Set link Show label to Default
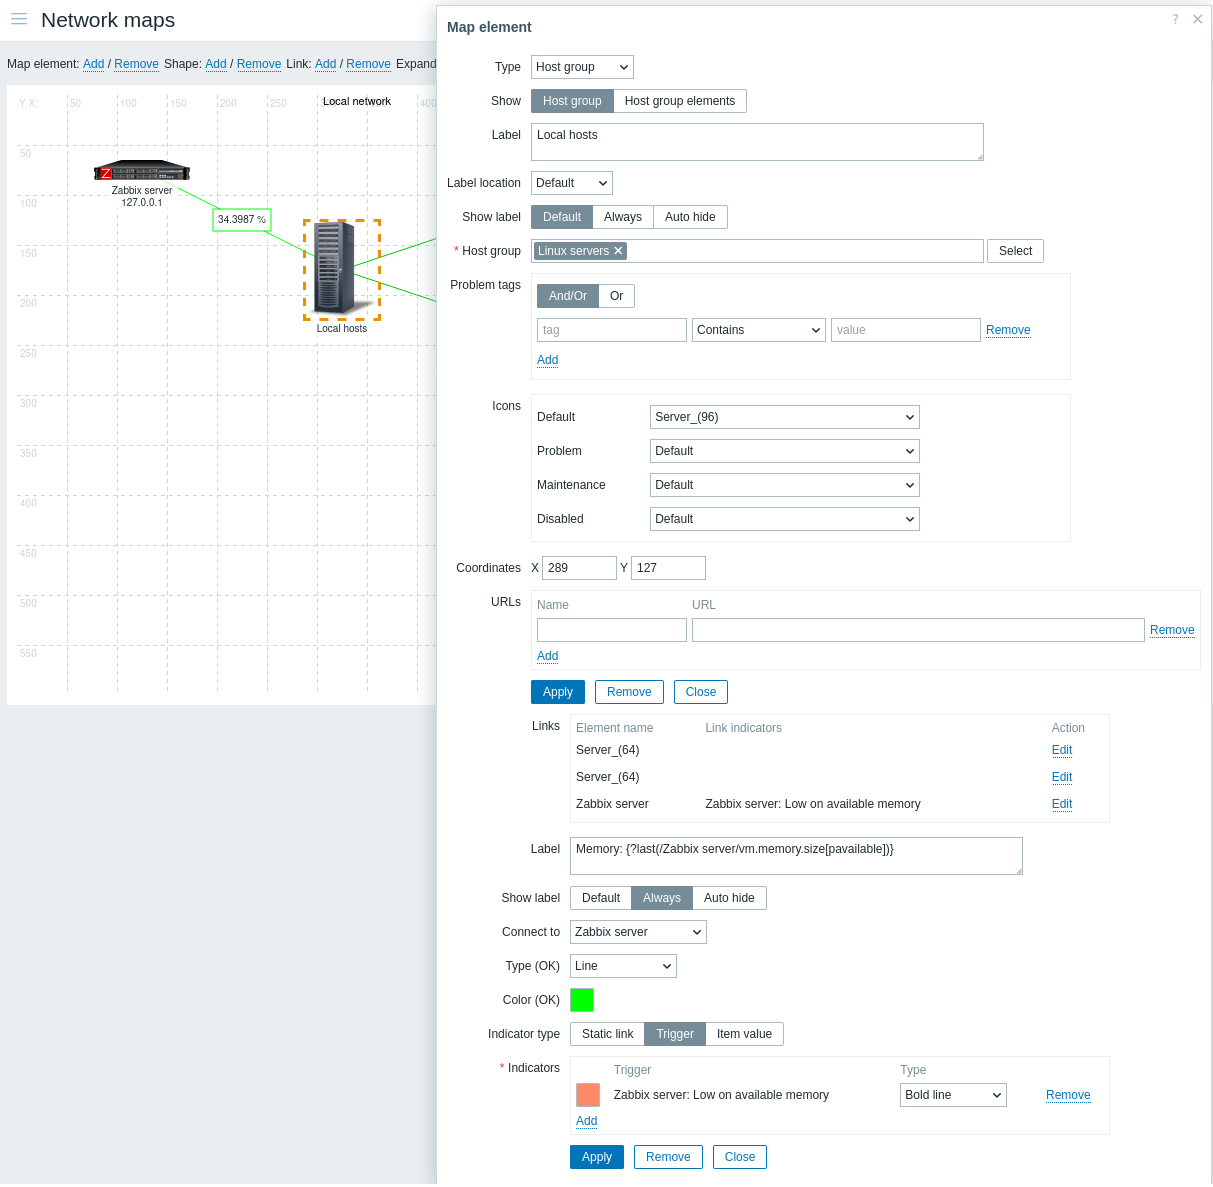This screenshot has height=1187, width=1213. [x=601, y=898]
